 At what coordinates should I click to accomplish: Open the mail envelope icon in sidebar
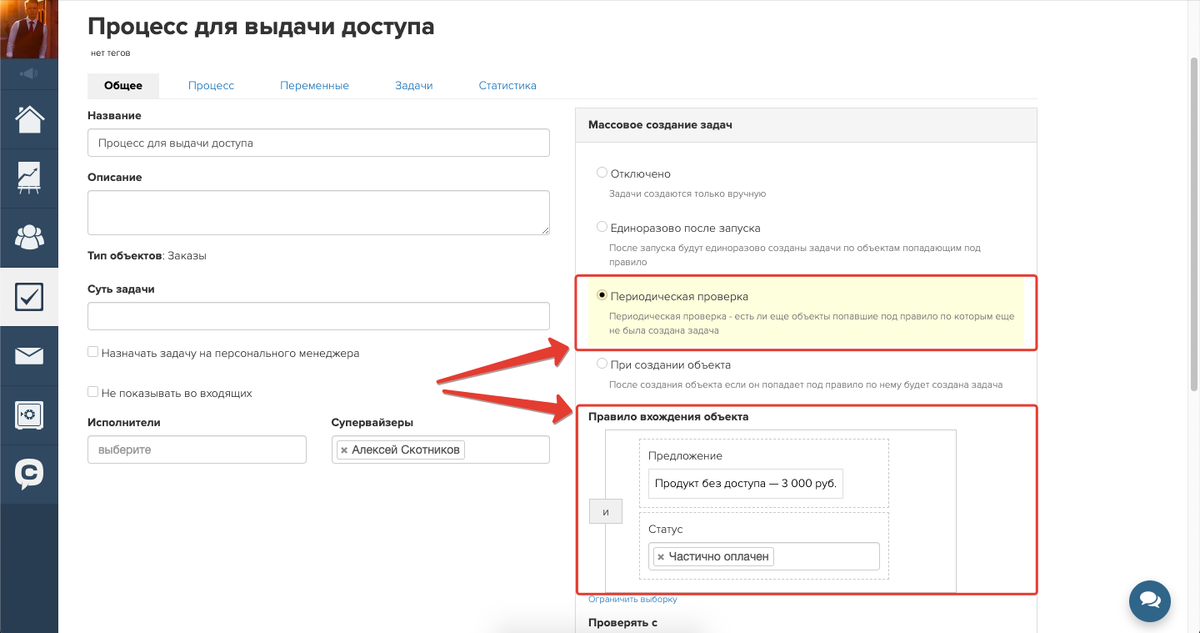tap(29, 355)
